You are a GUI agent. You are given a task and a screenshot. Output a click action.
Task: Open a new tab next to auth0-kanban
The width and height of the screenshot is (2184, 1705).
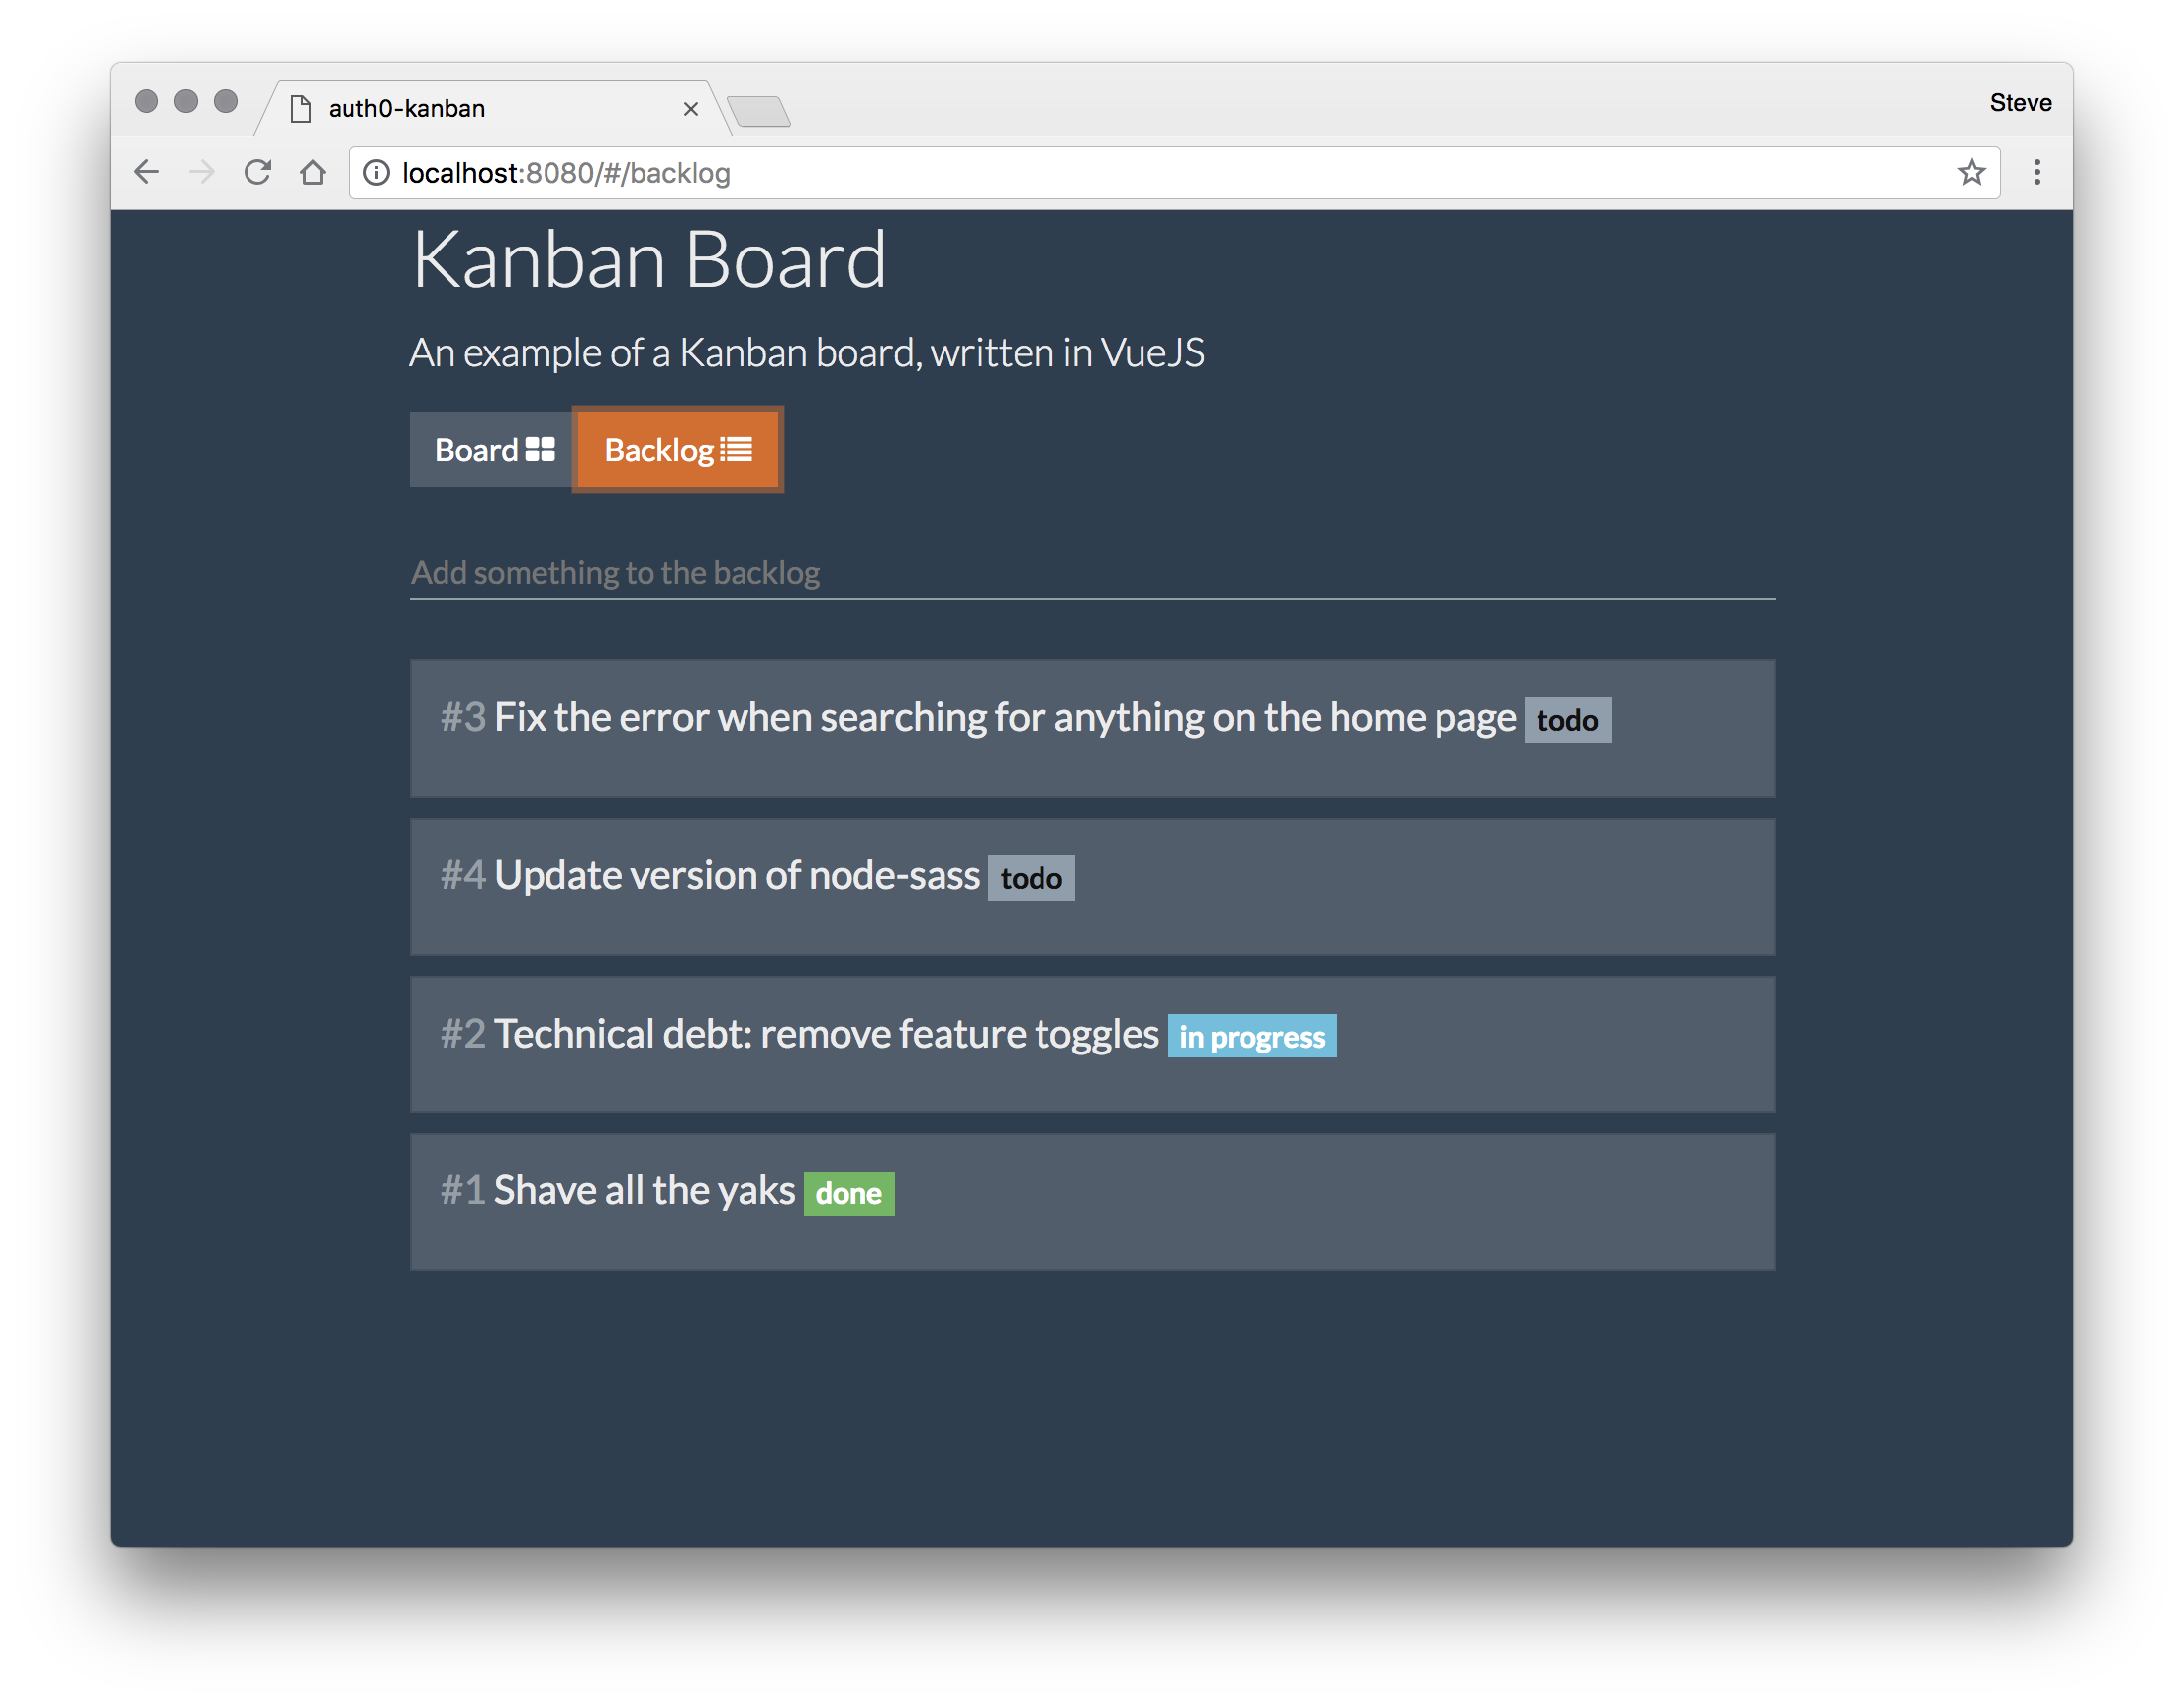pyautogui.click(x=759, y=111)
